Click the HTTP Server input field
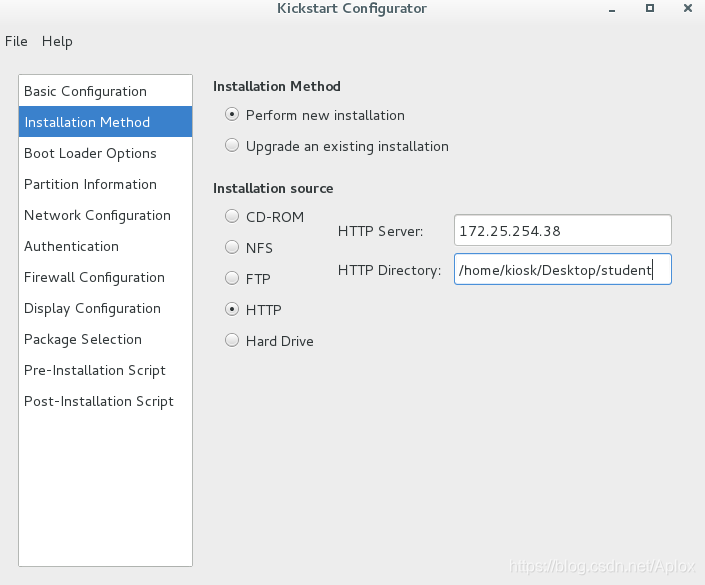This screenshot has height=585, width=705. [562, 231]
